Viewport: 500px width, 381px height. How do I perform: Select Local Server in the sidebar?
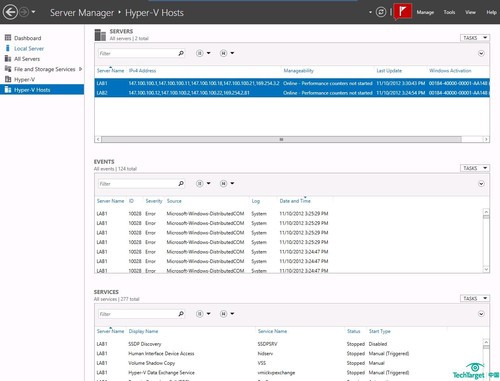[x=29, y=48]
